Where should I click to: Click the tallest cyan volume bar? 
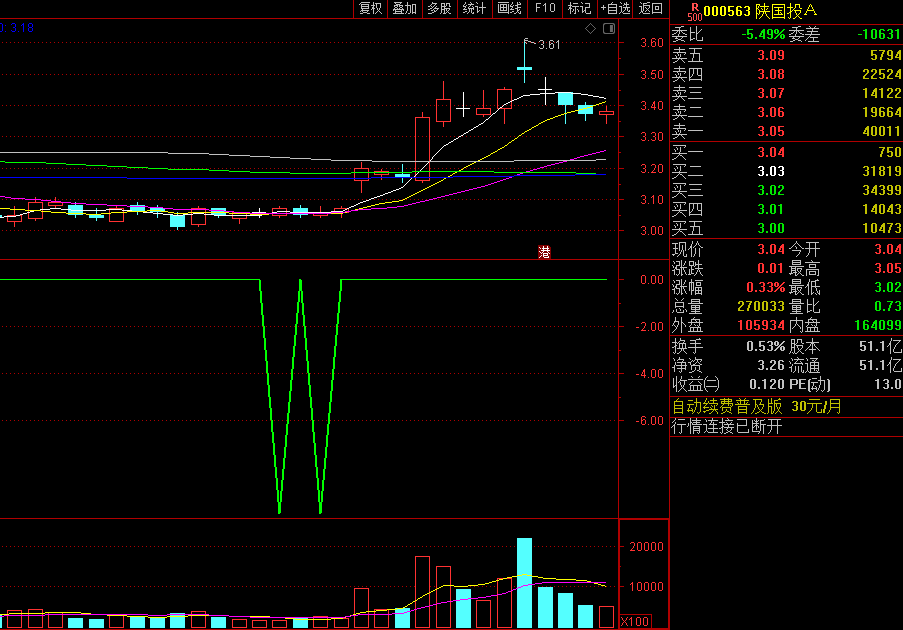click(x=524, y=583)
